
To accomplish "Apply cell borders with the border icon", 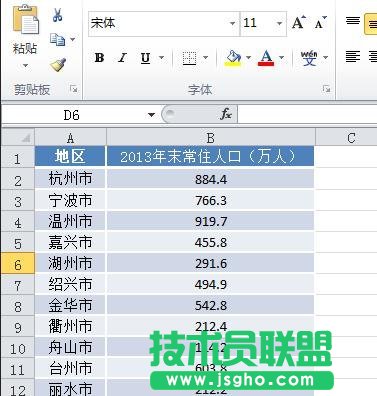I will pyautogui.click(x=189, y=58).
